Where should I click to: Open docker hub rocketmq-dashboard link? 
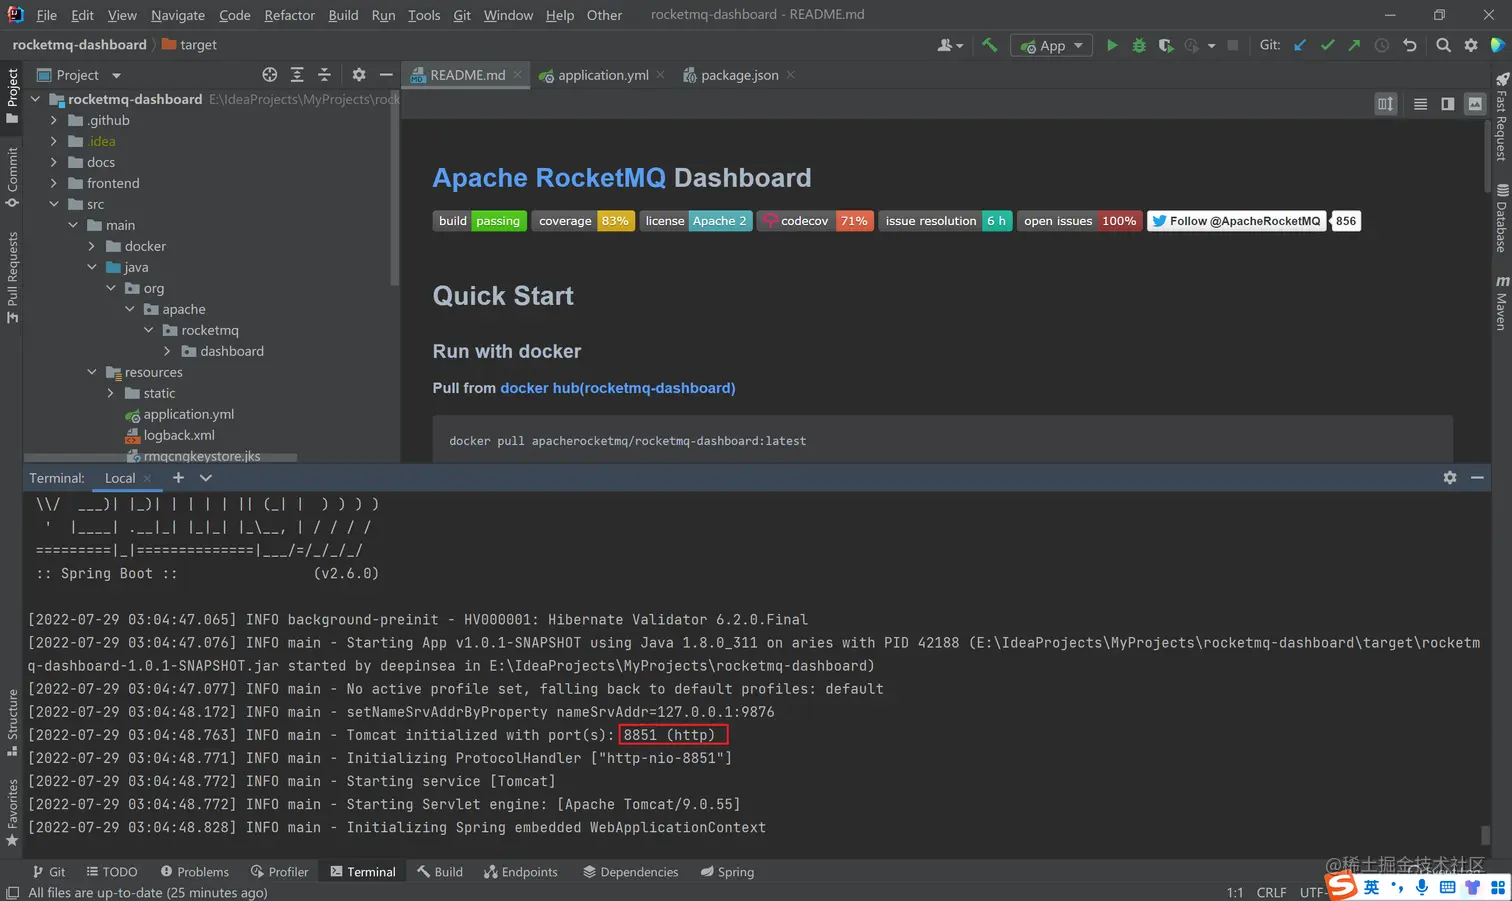(617, 388)
